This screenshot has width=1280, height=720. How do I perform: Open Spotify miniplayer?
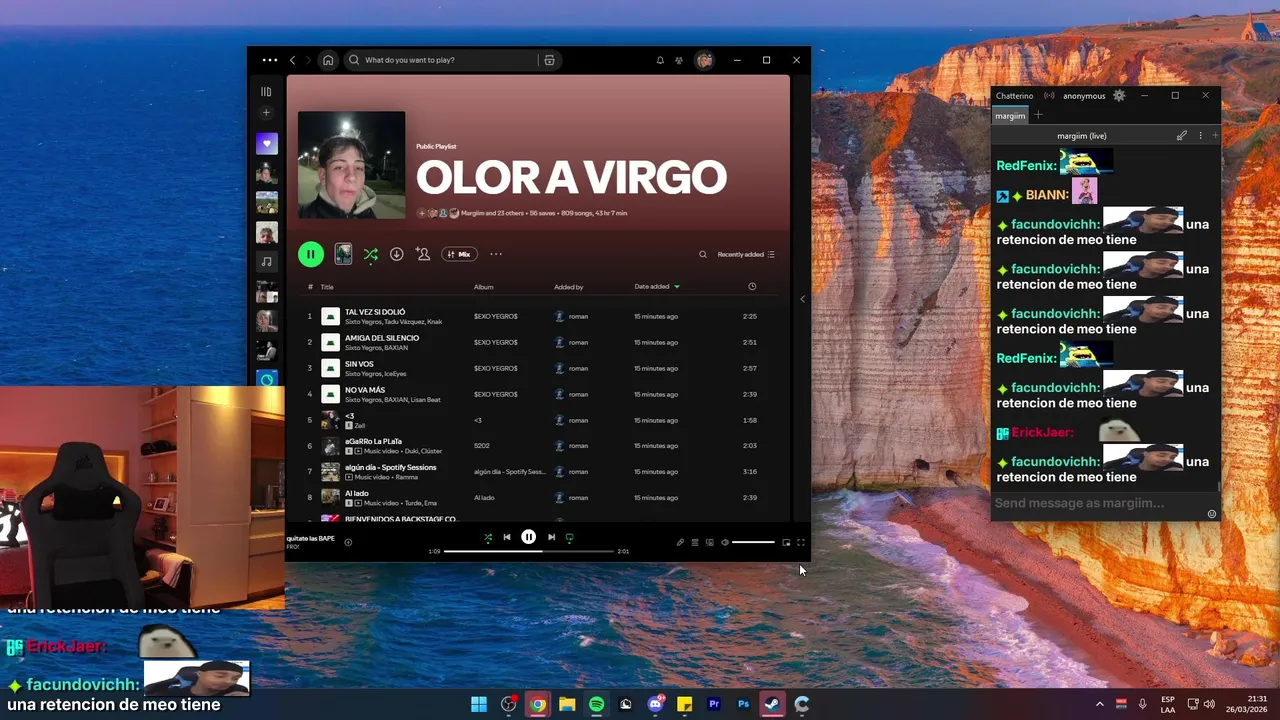point(786,542)
